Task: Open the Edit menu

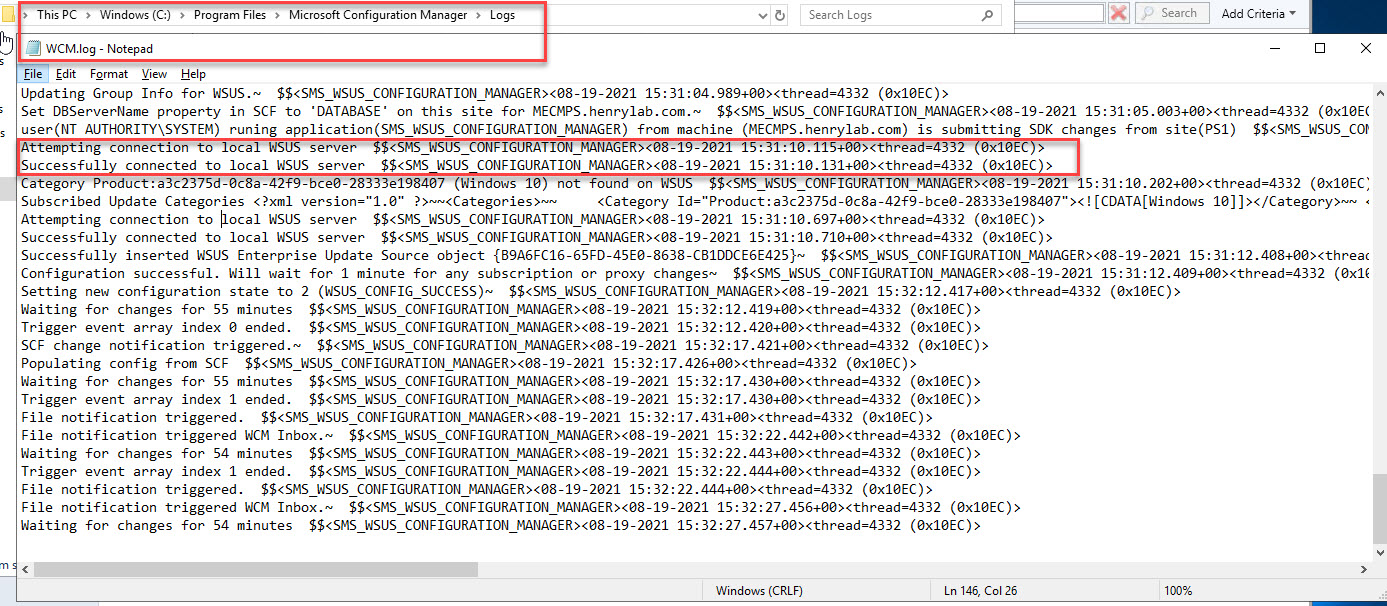Action: pos(66,74)
